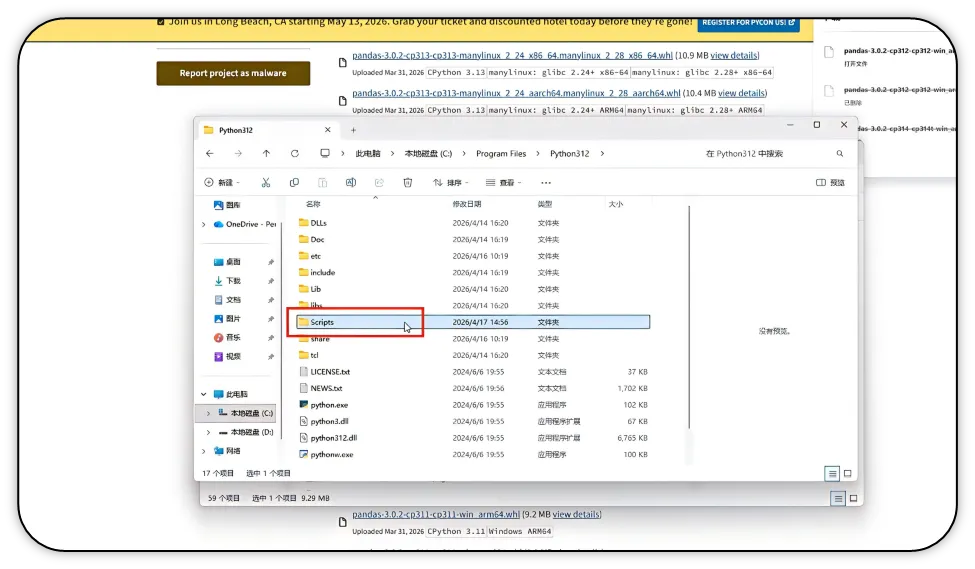Viewport: 975px width, 569px height.
Task: Open Downloads in the navigation pane
Action: [228, 281]
